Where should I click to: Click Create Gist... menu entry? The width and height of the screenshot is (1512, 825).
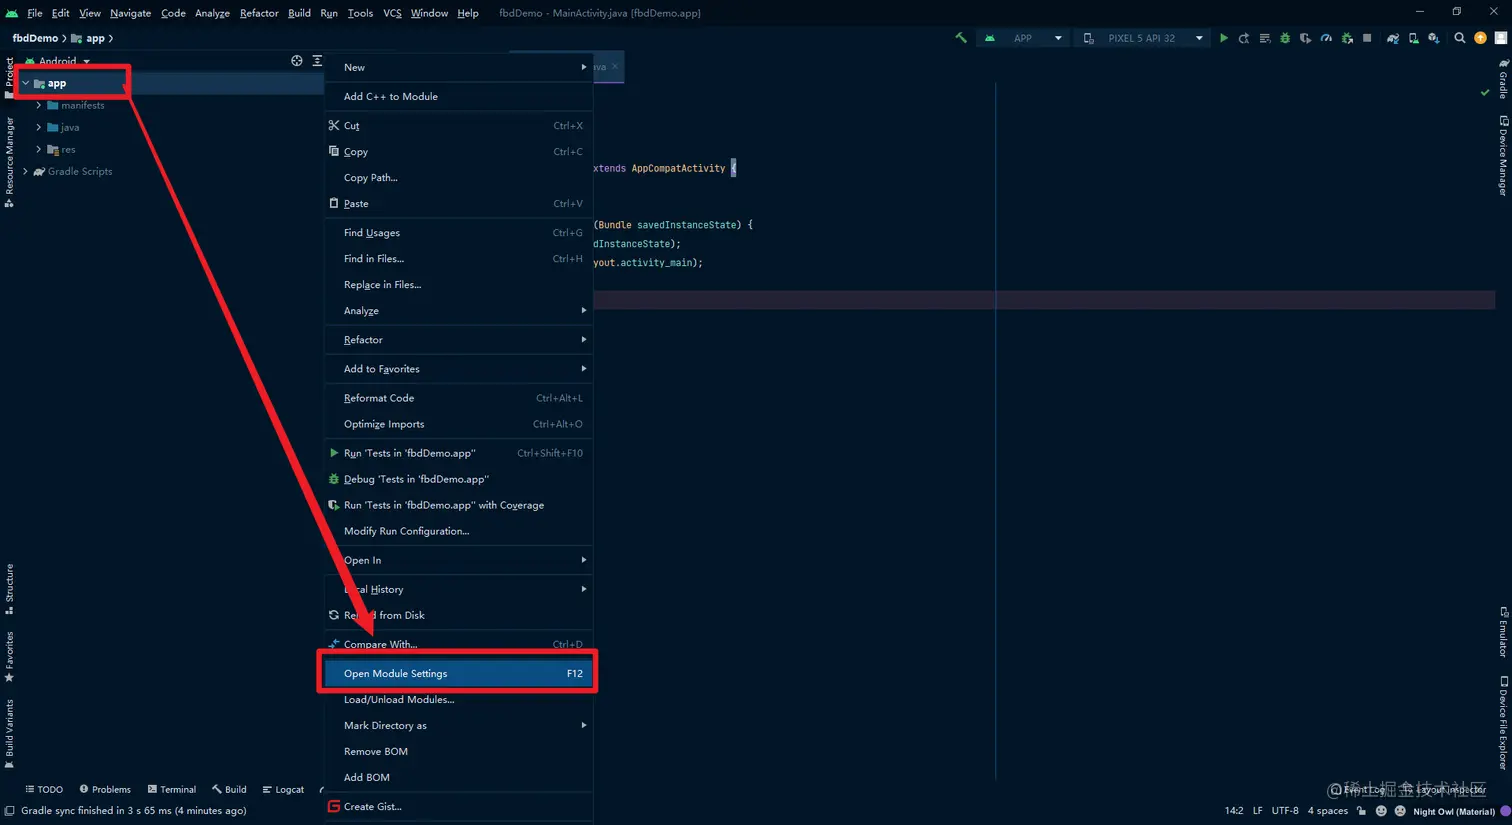(459, 806)
